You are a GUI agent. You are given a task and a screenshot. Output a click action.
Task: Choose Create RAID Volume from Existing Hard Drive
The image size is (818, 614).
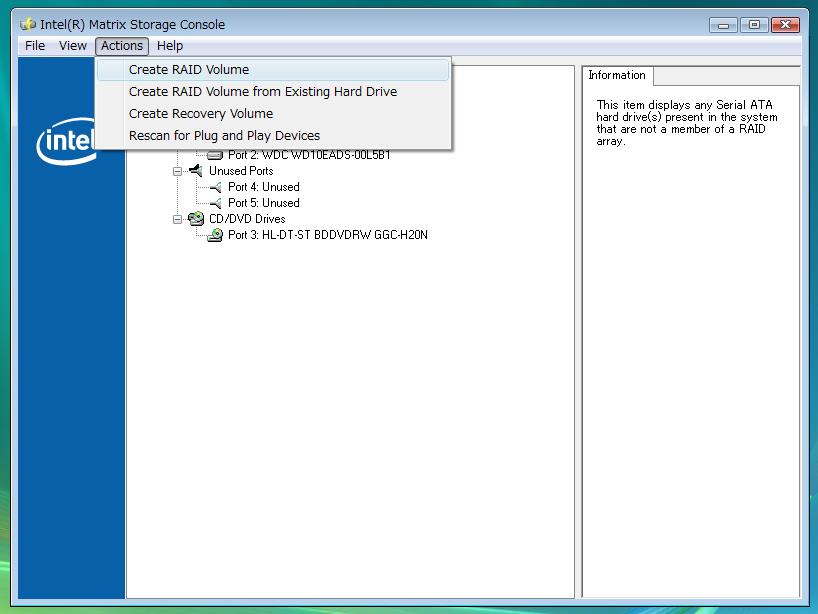click(273, 92)
